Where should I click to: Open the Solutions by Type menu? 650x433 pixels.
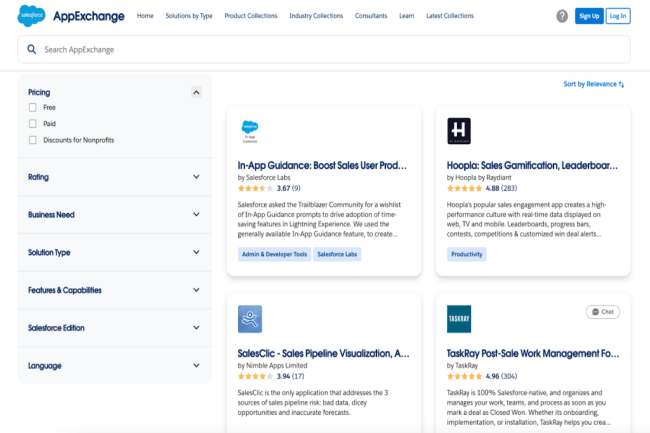[x=189, y=16]
